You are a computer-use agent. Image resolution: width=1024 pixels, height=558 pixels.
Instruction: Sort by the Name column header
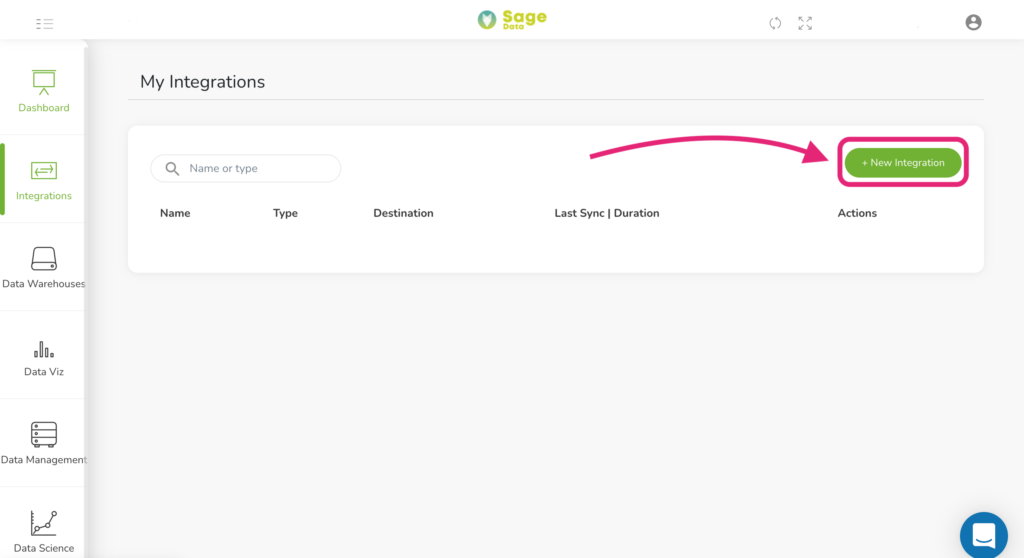175,213
